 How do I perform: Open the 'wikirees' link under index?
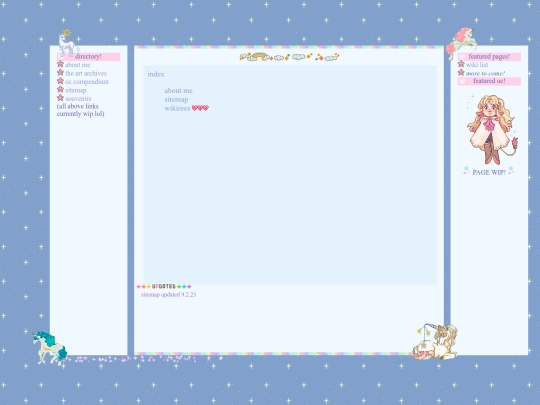coord(177,108)
